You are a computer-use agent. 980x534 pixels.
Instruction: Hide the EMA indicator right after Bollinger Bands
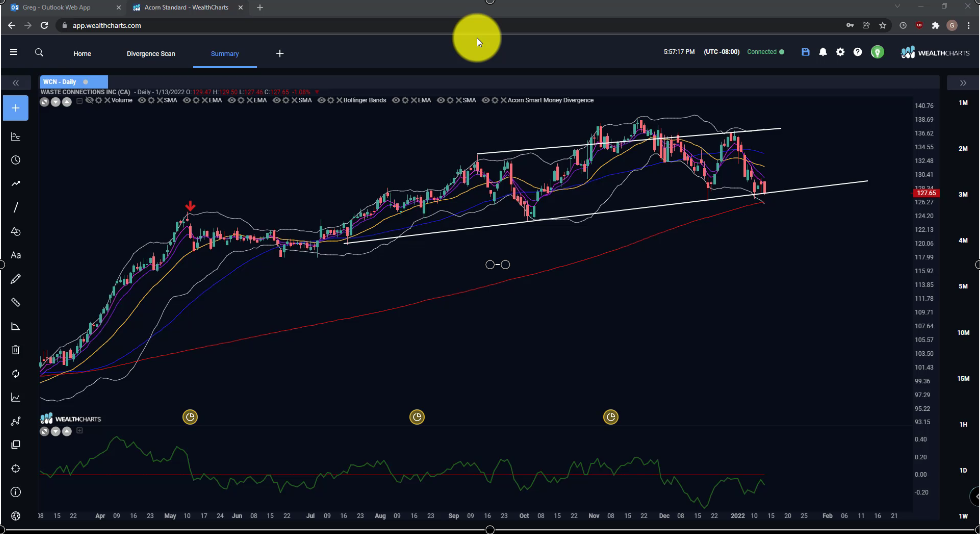[x=396, y=101]
